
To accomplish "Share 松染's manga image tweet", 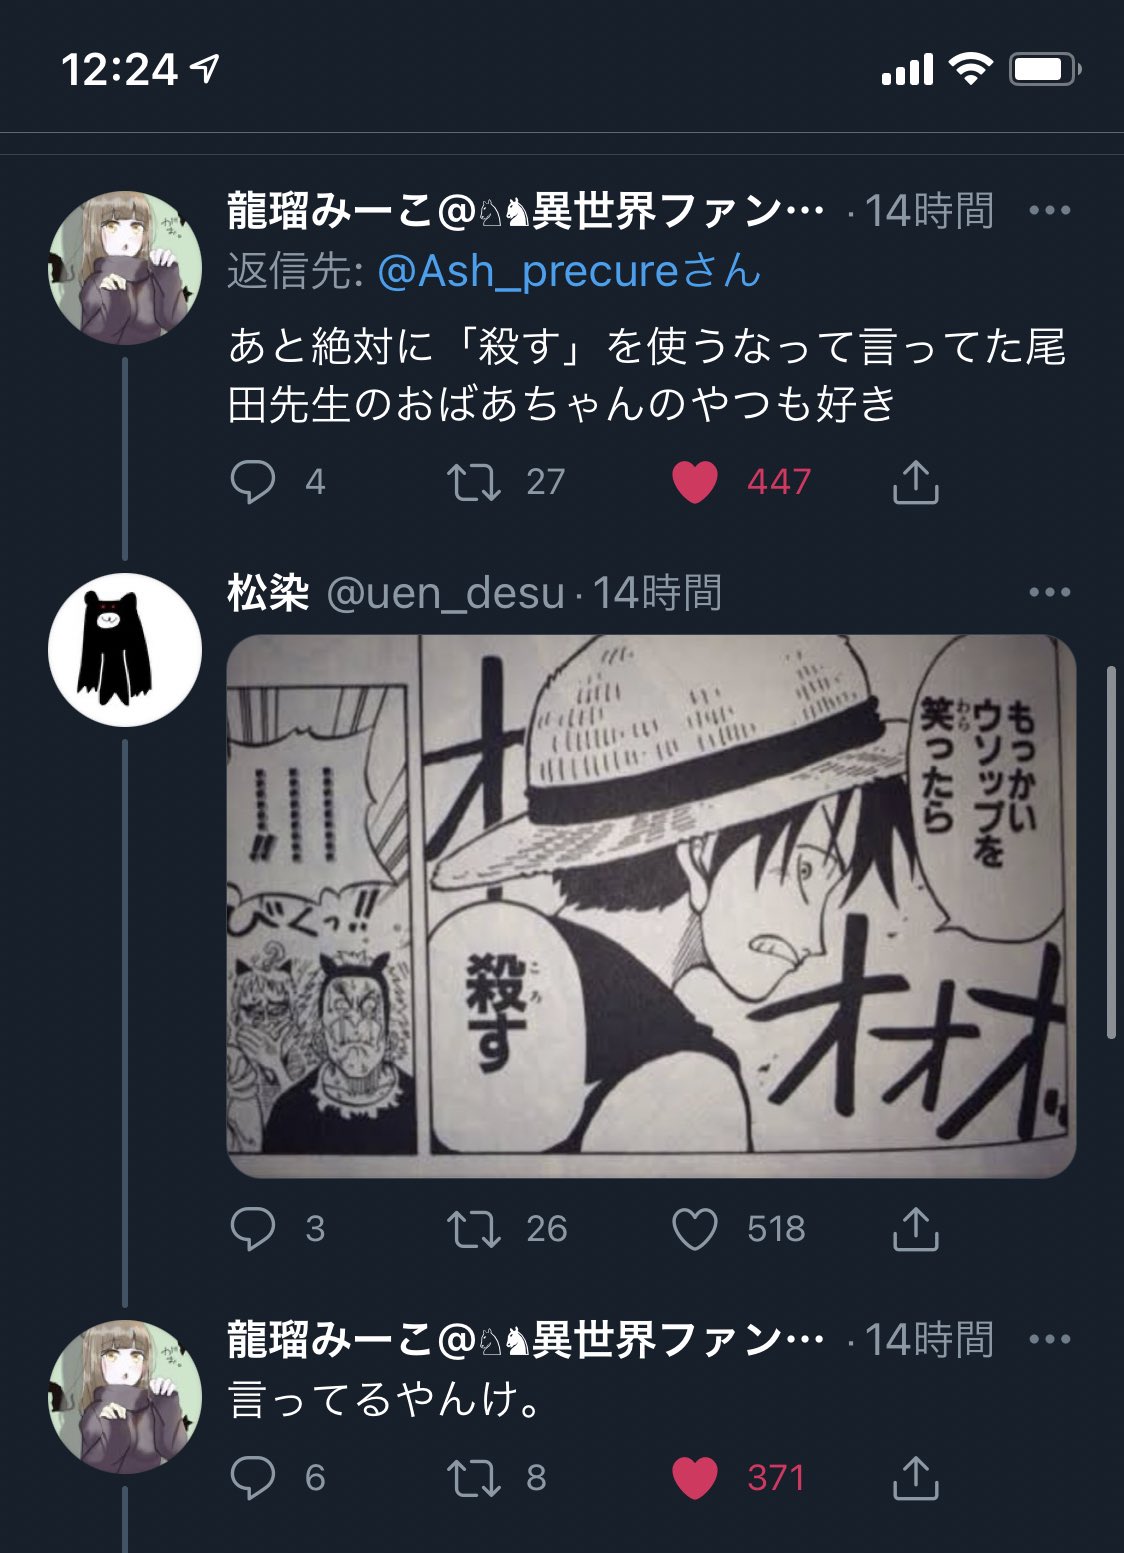I will [915, 1229].
